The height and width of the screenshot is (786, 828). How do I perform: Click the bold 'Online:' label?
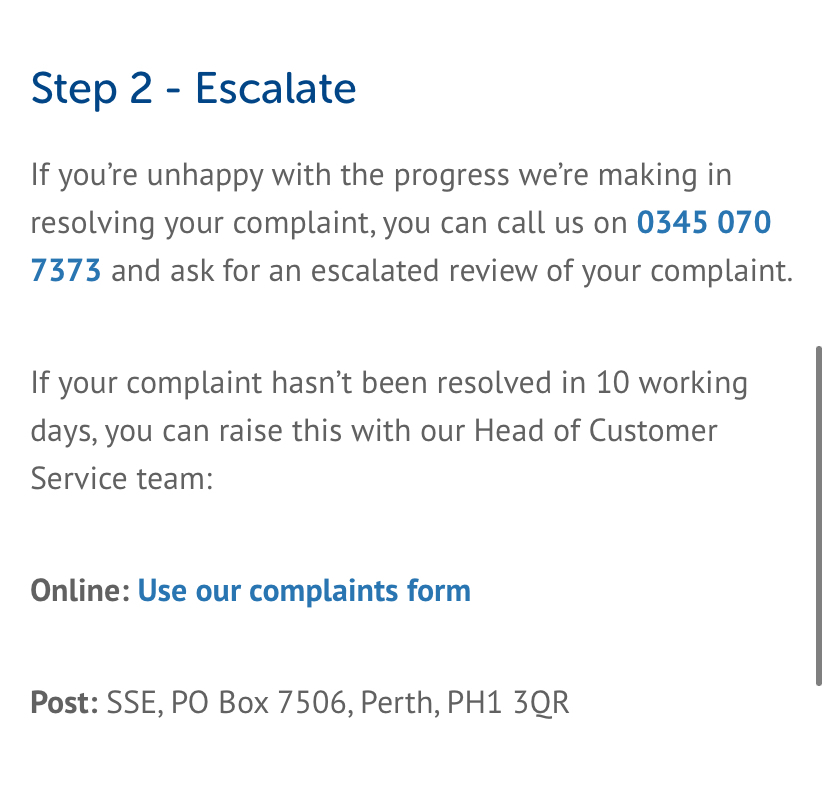(81, 591)
